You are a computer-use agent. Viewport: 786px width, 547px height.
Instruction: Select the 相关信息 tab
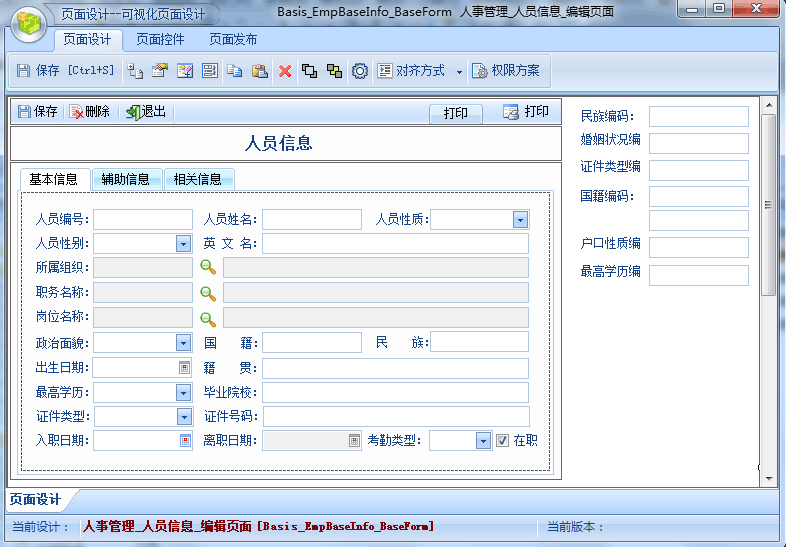pyautogui.click(x=198, y=179)
